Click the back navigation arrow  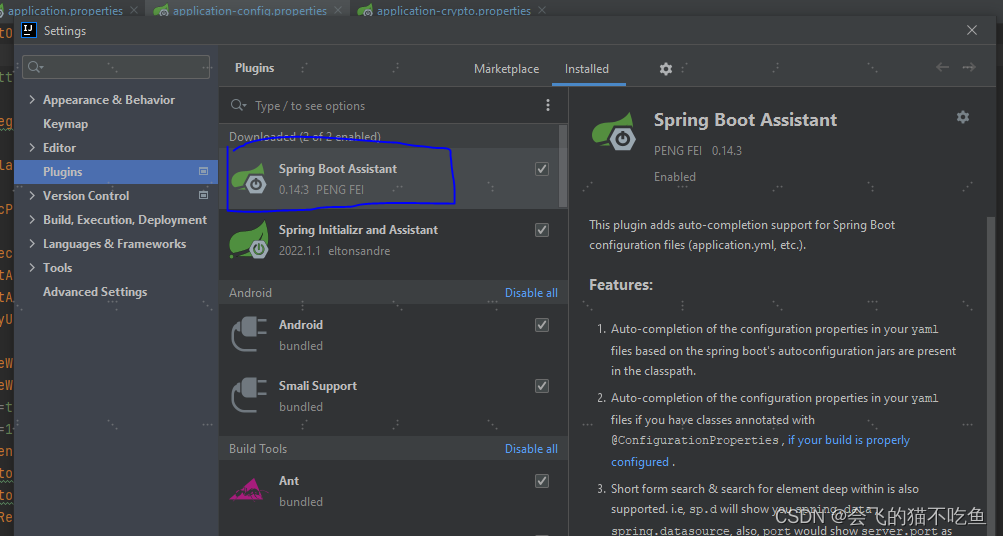942,67
